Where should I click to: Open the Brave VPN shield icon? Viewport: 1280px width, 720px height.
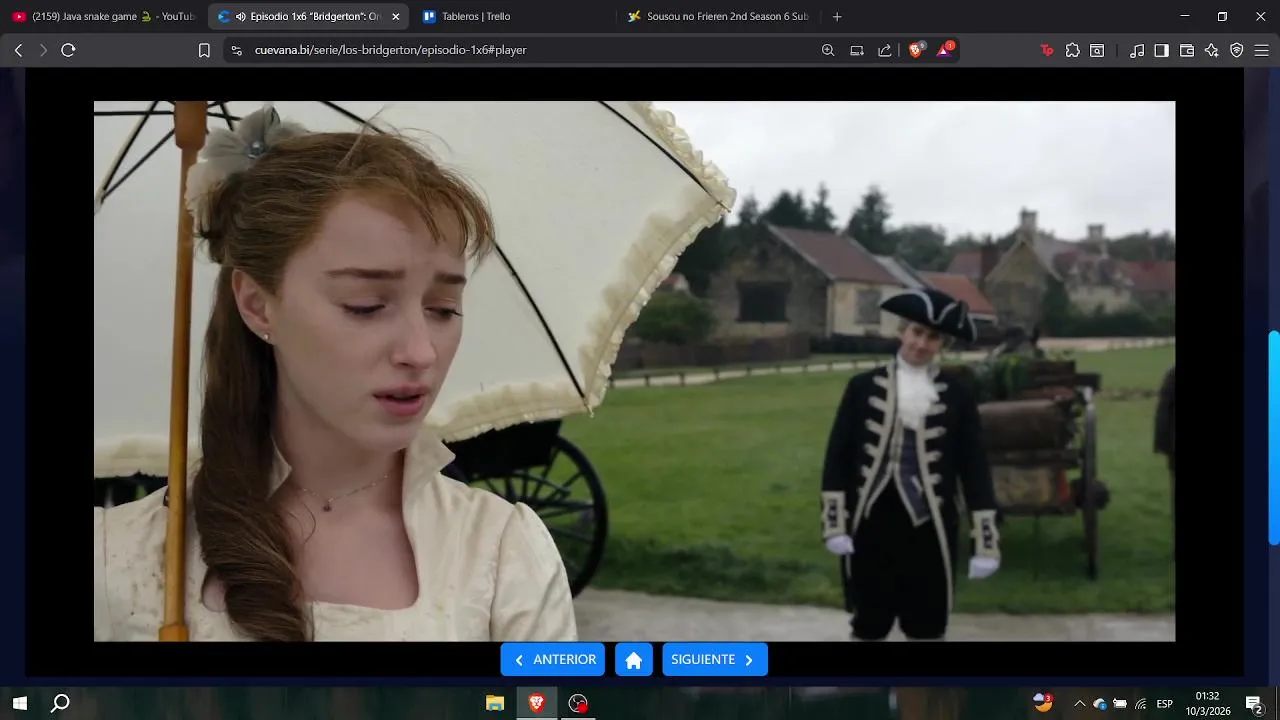point(1237,50)
